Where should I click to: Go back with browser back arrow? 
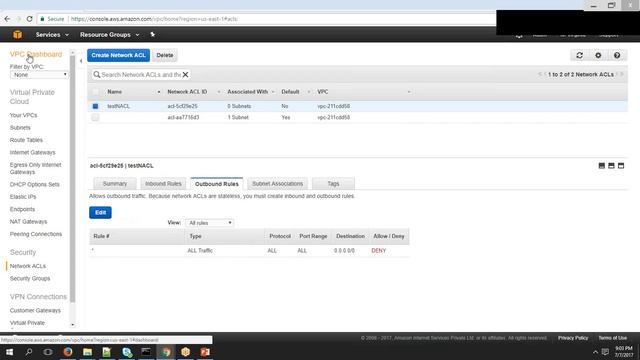click(x=7, y=19)
